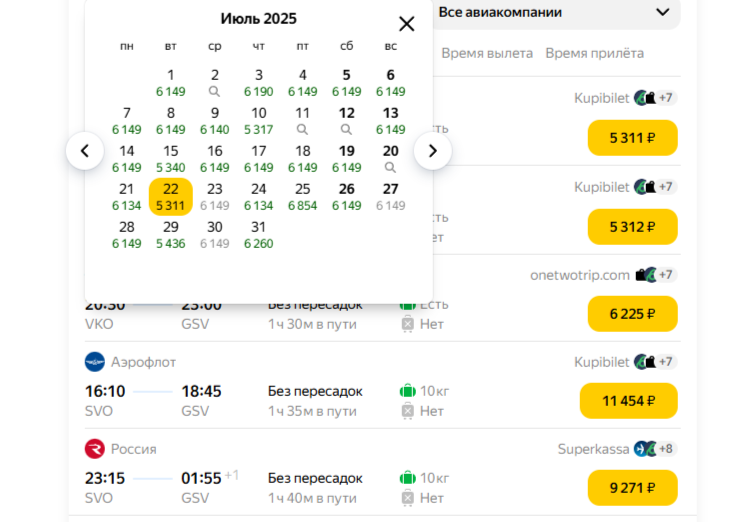
Task: Click the Rossiya airline logo
Action: click(95, 449)
